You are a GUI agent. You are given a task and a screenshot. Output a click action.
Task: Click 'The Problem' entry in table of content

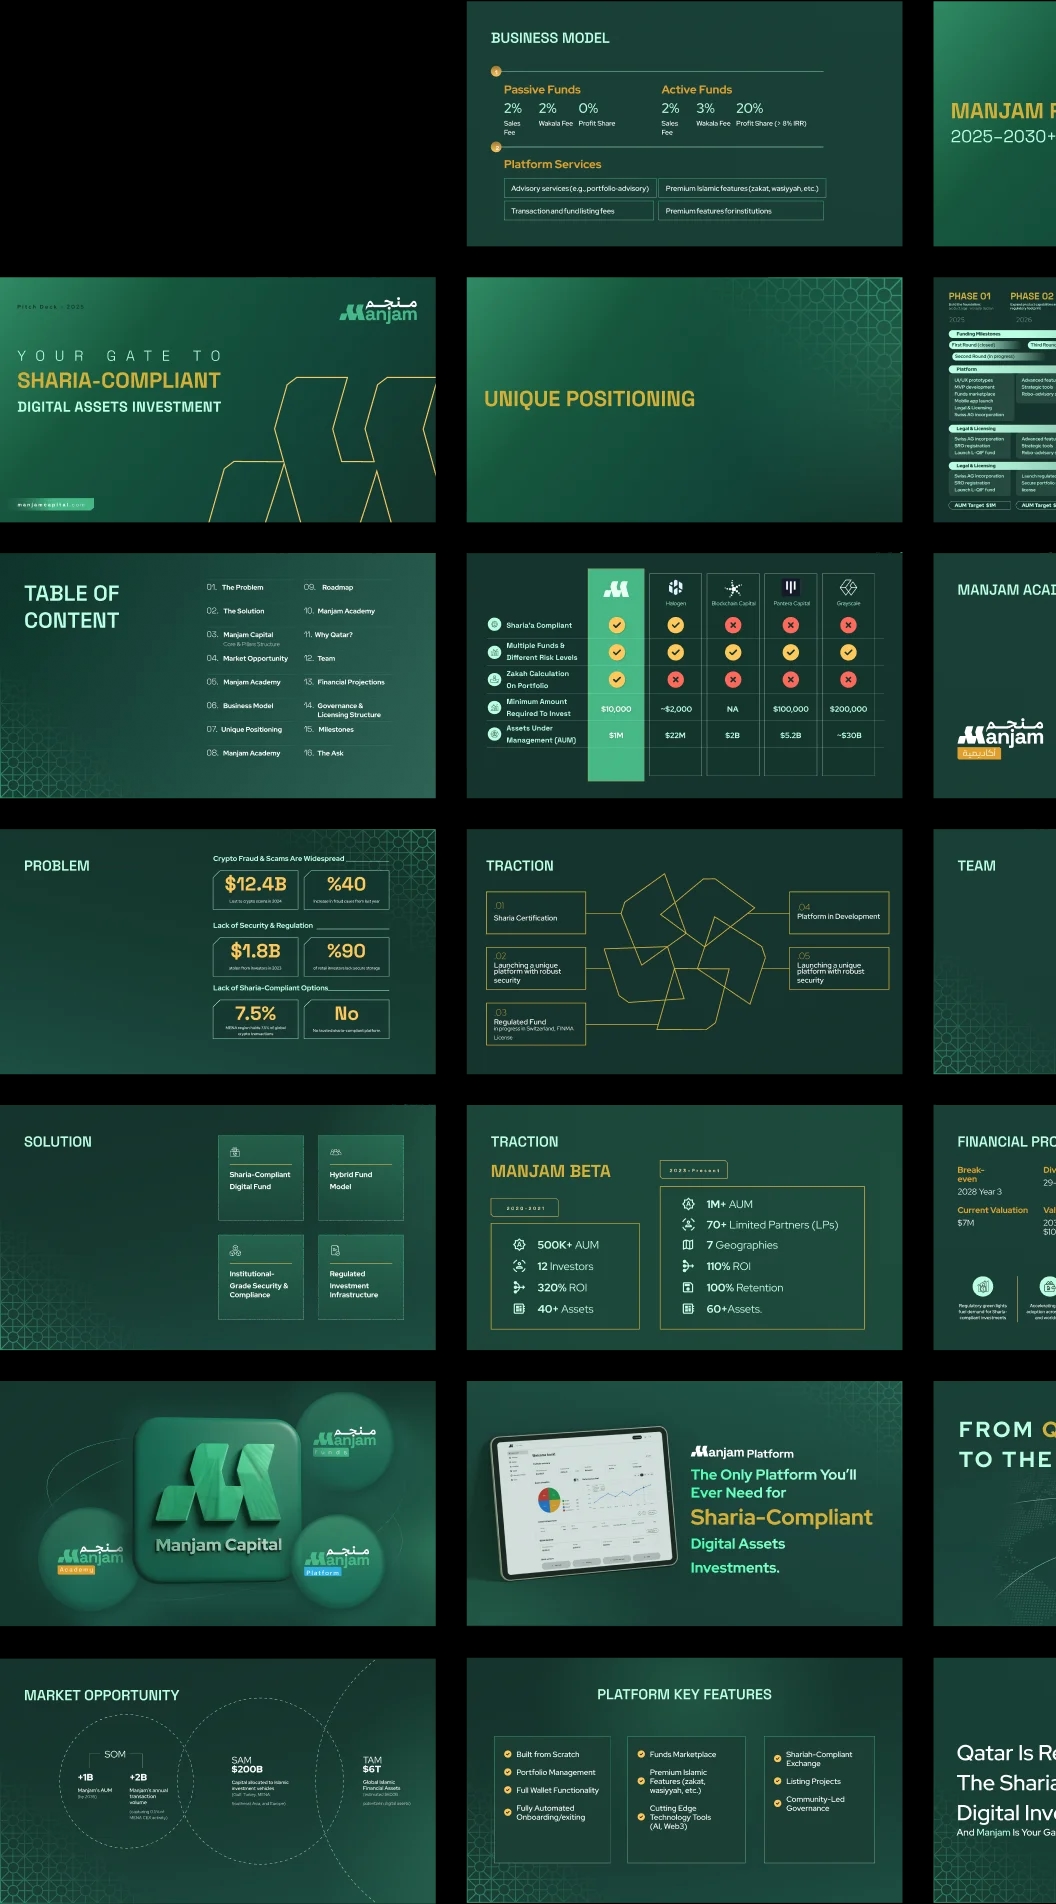(x=242, y=587)
